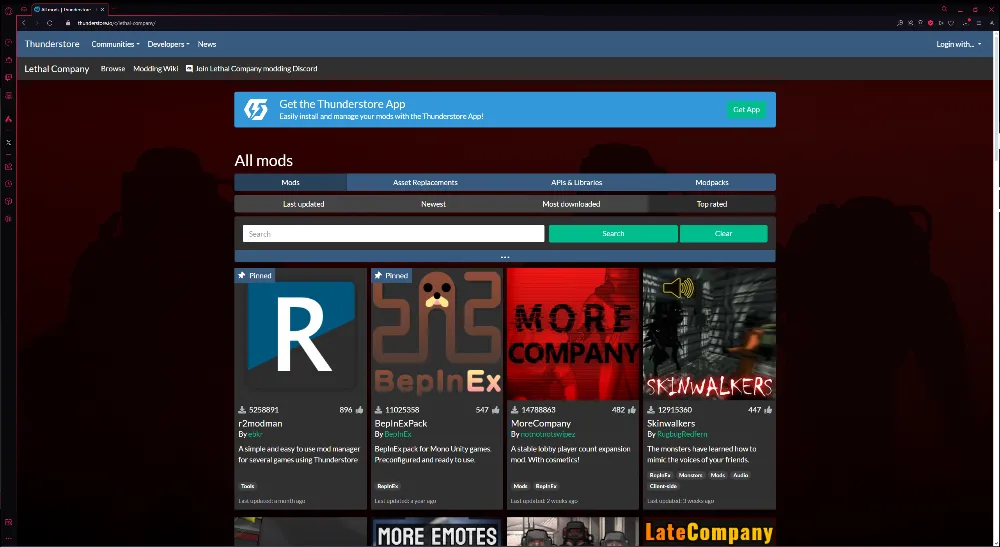1000x547 pixels.
Task: Sort mods by Top rated
Action: 712,204
